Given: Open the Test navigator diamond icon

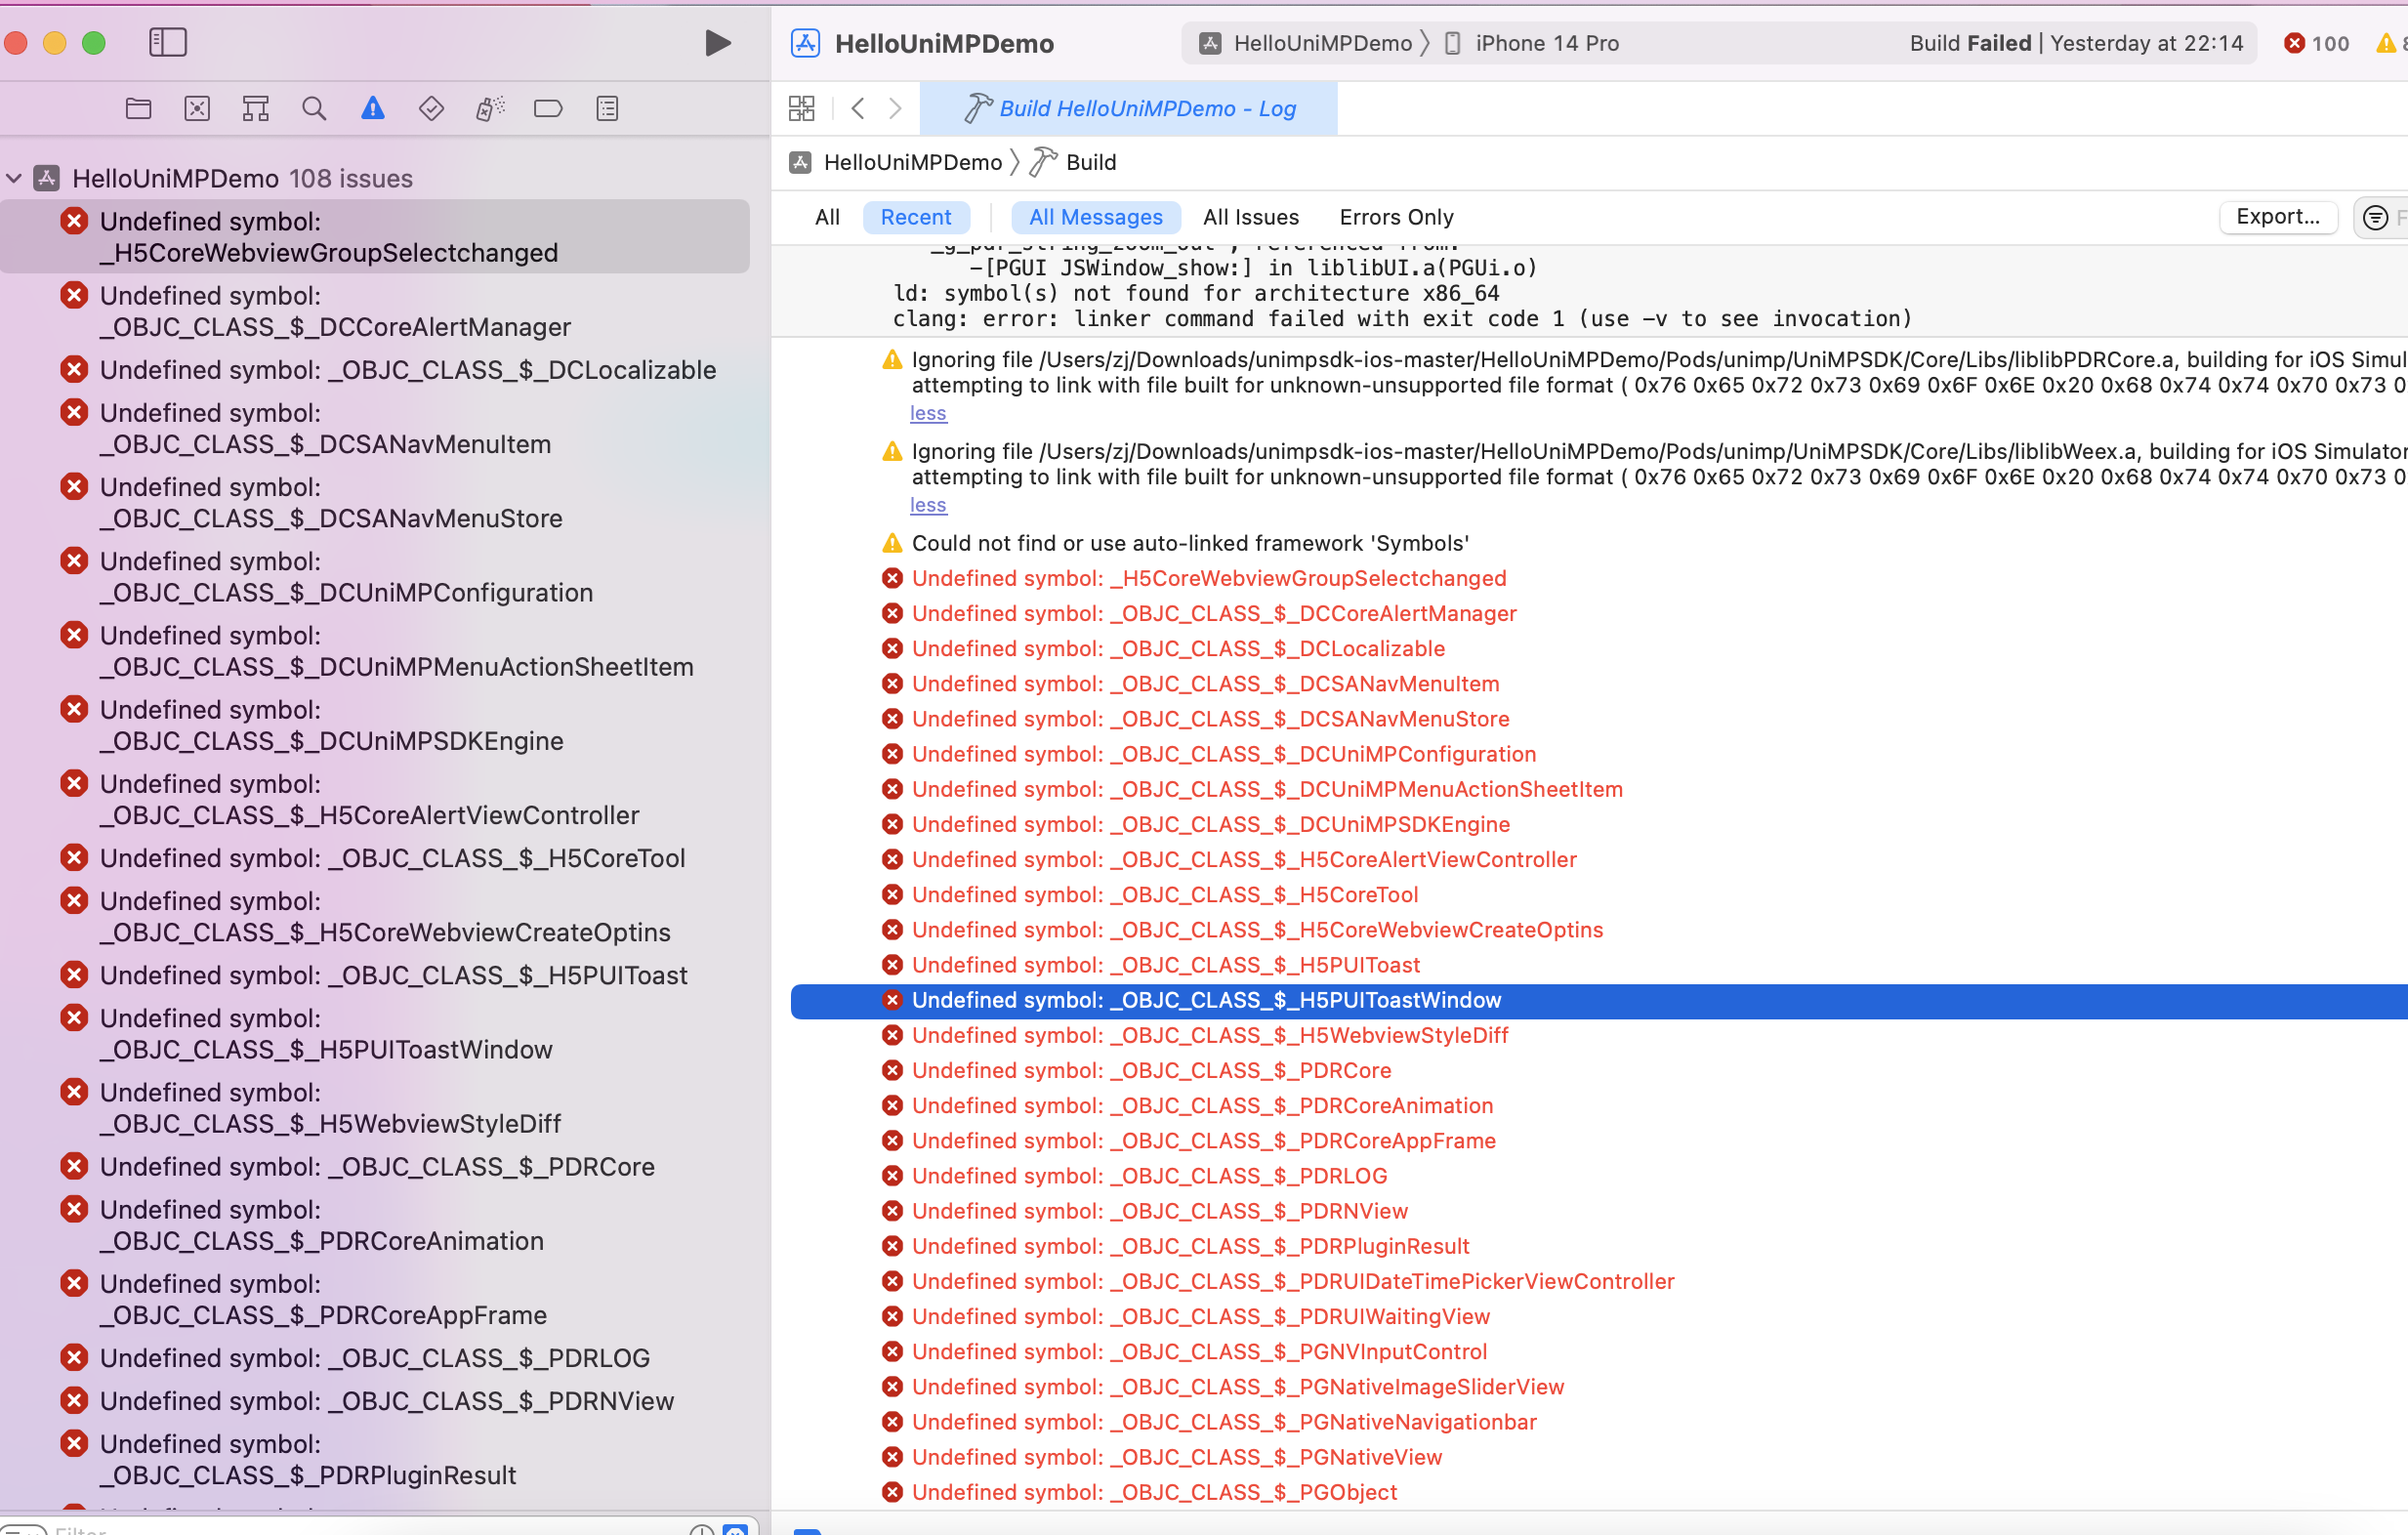Looking at the screenshot, I should [x=431, y=108].
